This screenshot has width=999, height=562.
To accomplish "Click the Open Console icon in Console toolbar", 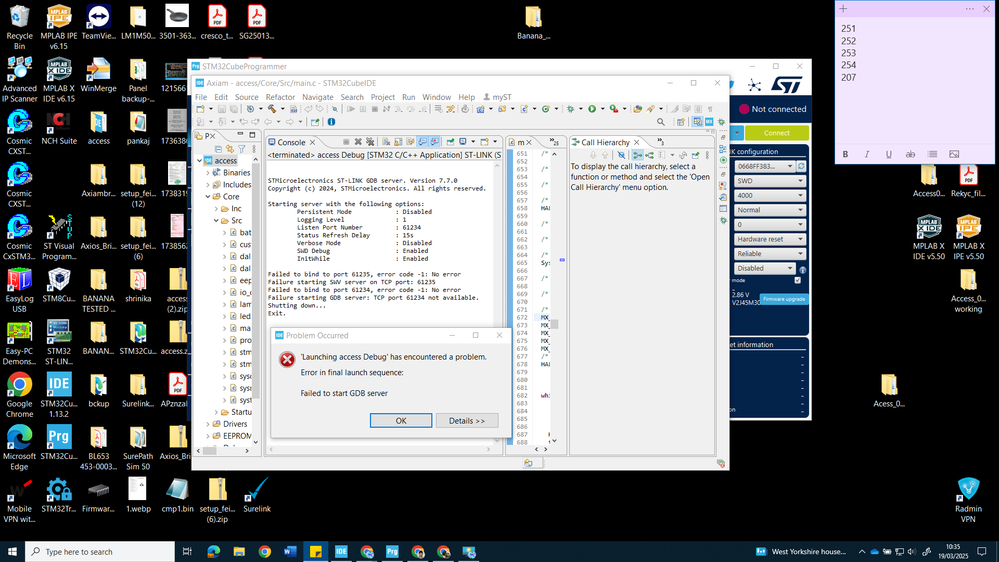I will point(484,141).
